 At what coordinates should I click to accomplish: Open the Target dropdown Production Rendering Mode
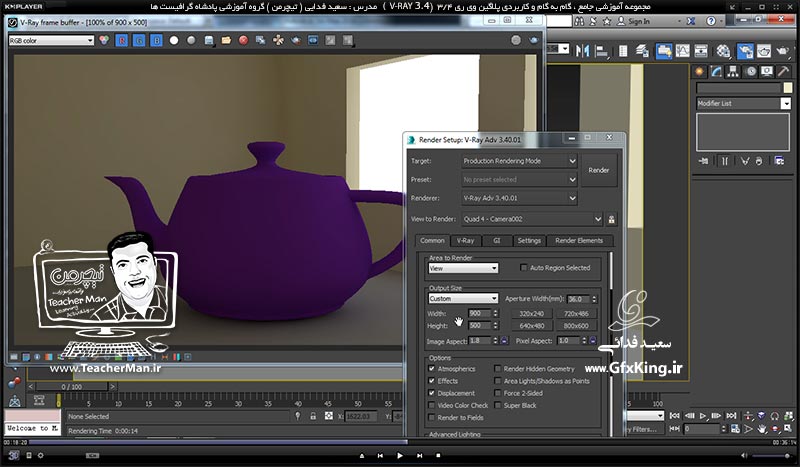point(519,161)
